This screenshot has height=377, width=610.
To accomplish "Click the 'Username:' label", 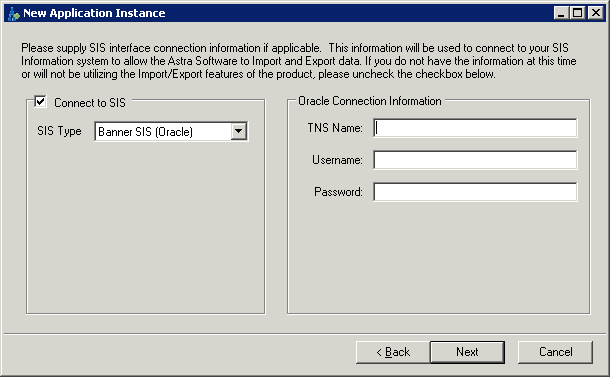I will [x=337, y=160].
